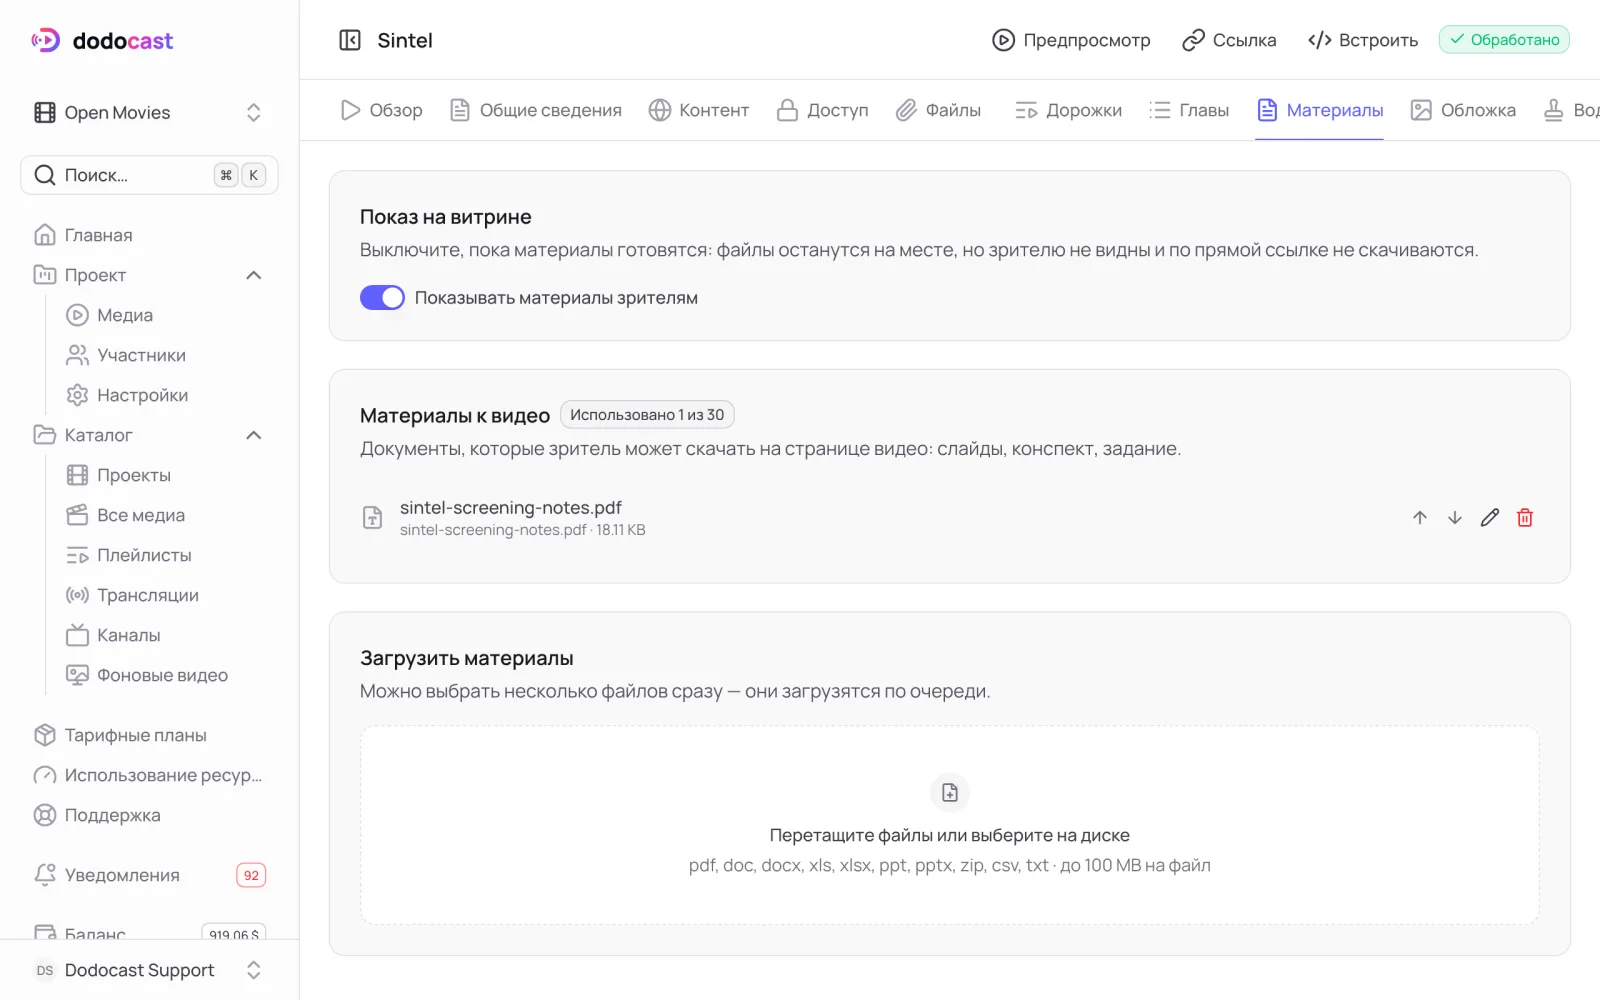Toggle Показывать материалы зрителям switch
This screenshot has height=1000, width=1600.
[382, 297]
